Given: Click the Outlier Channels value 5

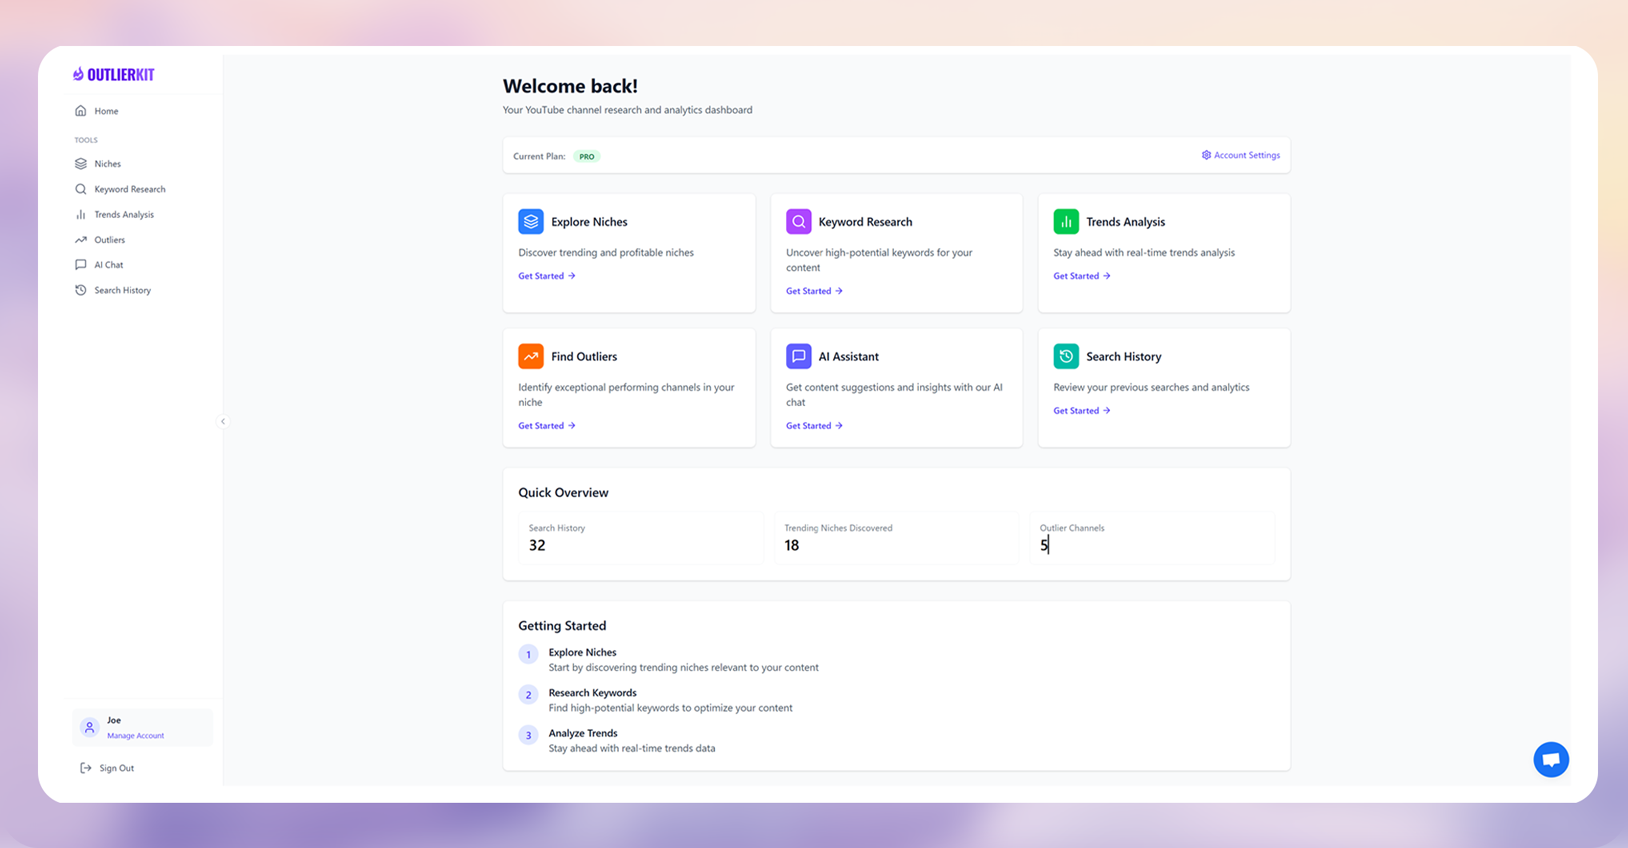Looking at the screenshot, I should [1044, 545].
